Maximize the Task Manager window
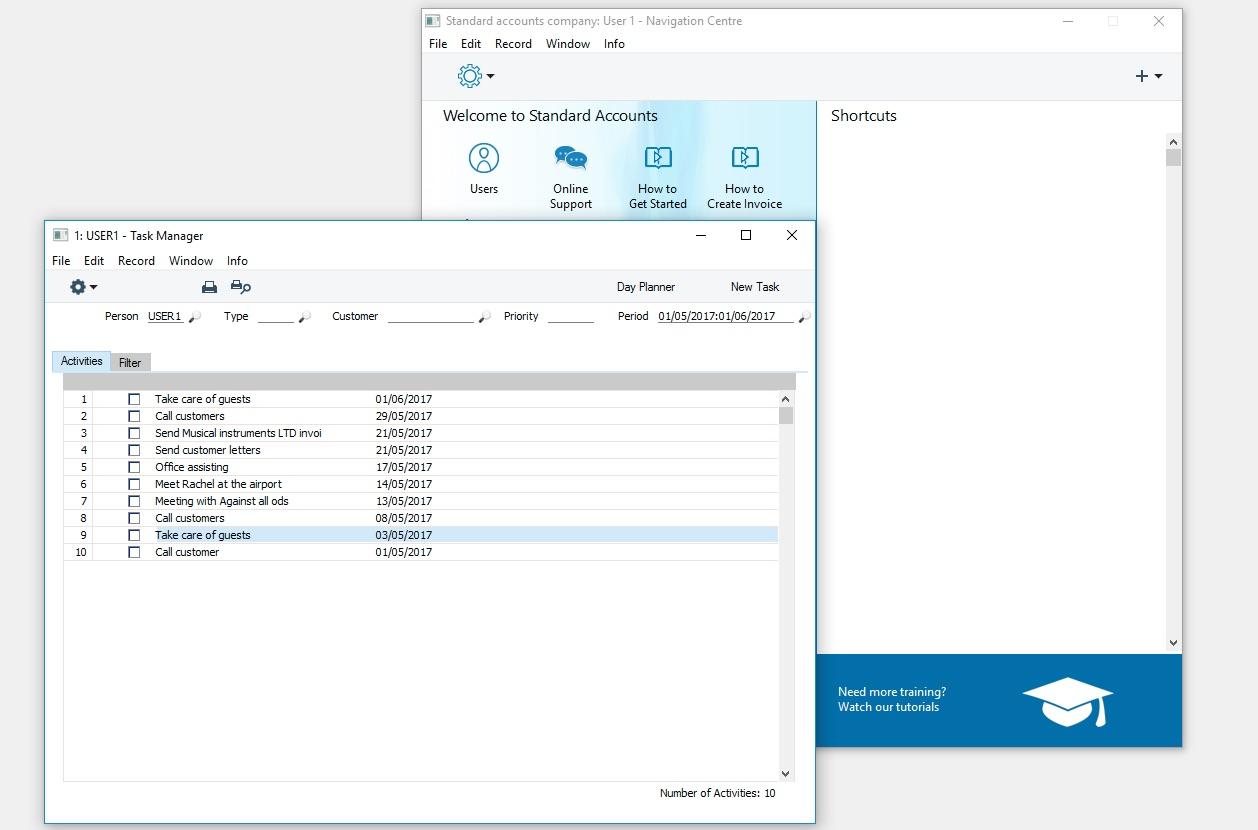This screenshot has width=1258, height=830. tap(745, 235)
